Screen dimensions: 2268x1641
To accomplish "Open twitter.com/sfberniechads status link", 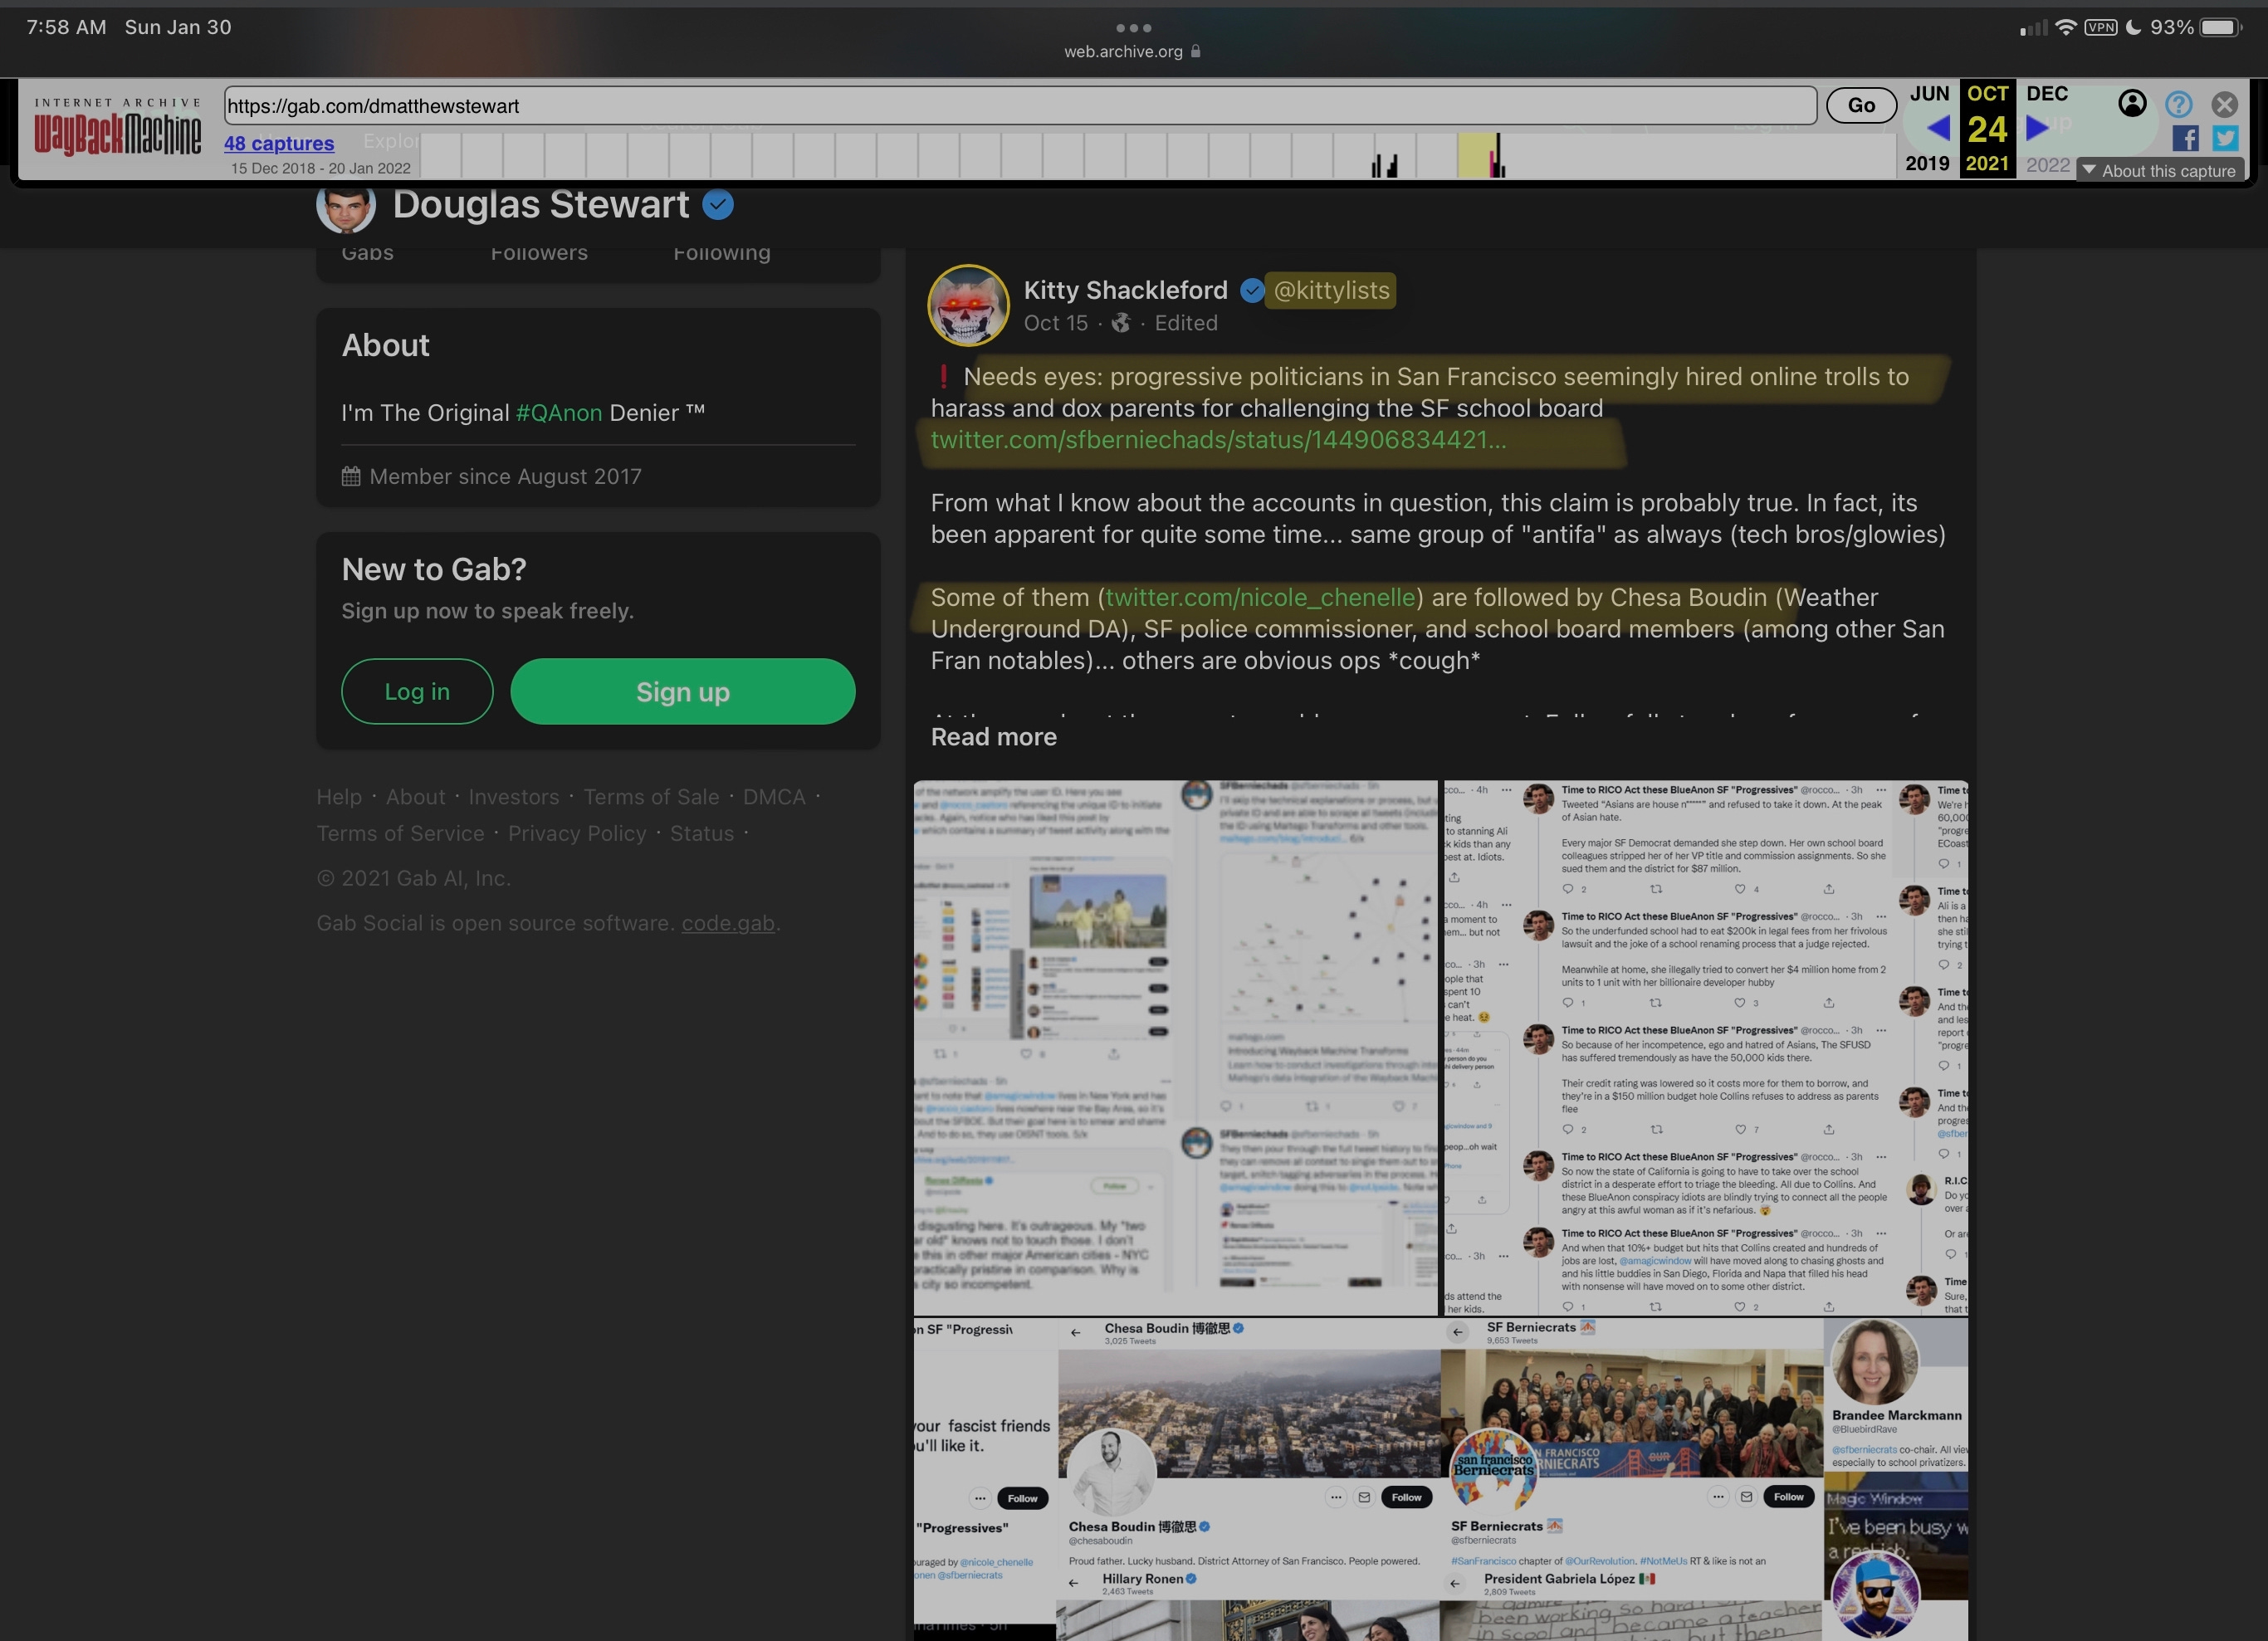I will (1218, 440).
